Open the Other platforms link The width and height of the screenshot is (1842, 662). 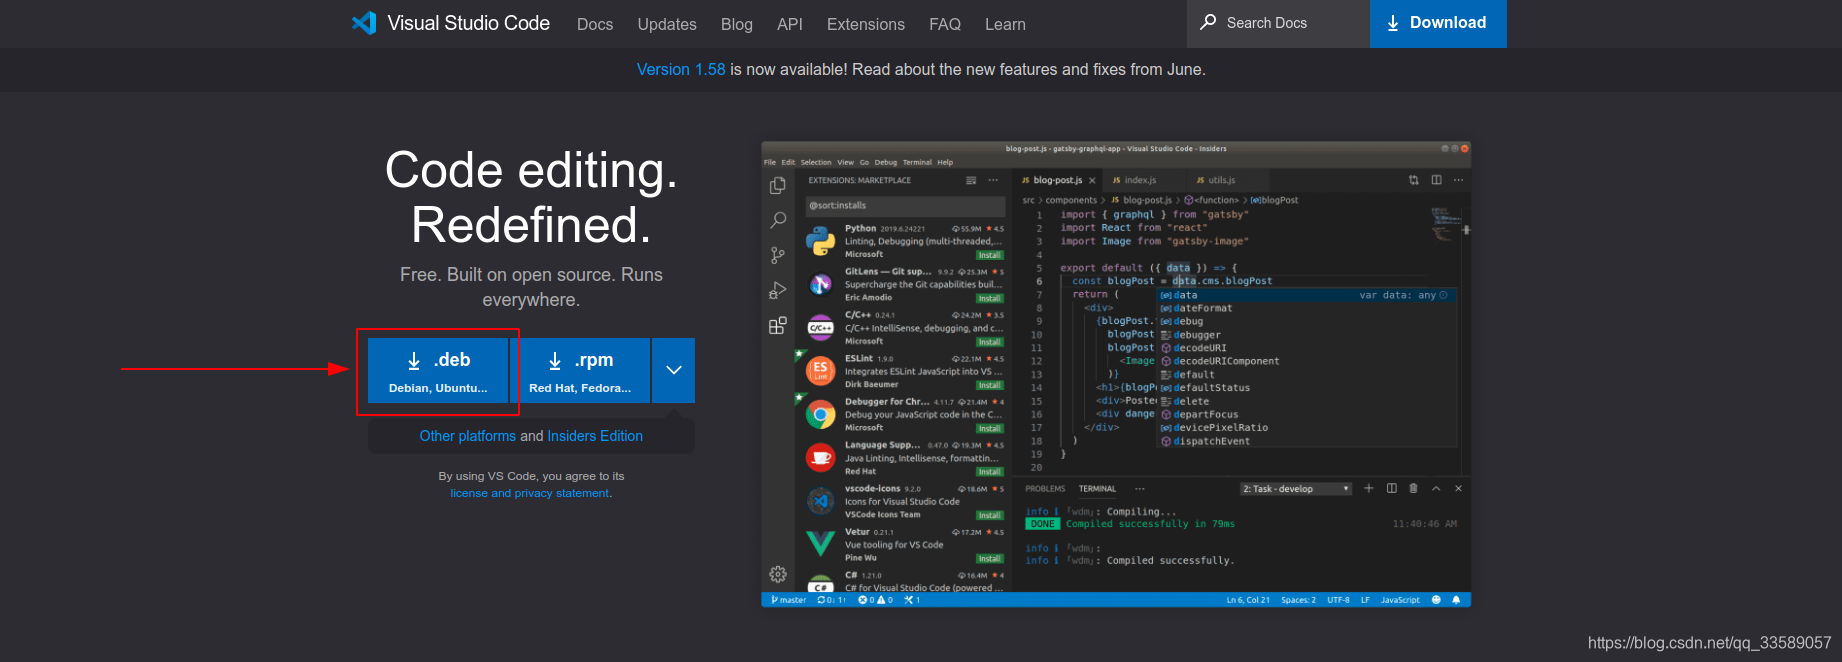(468, 436)
